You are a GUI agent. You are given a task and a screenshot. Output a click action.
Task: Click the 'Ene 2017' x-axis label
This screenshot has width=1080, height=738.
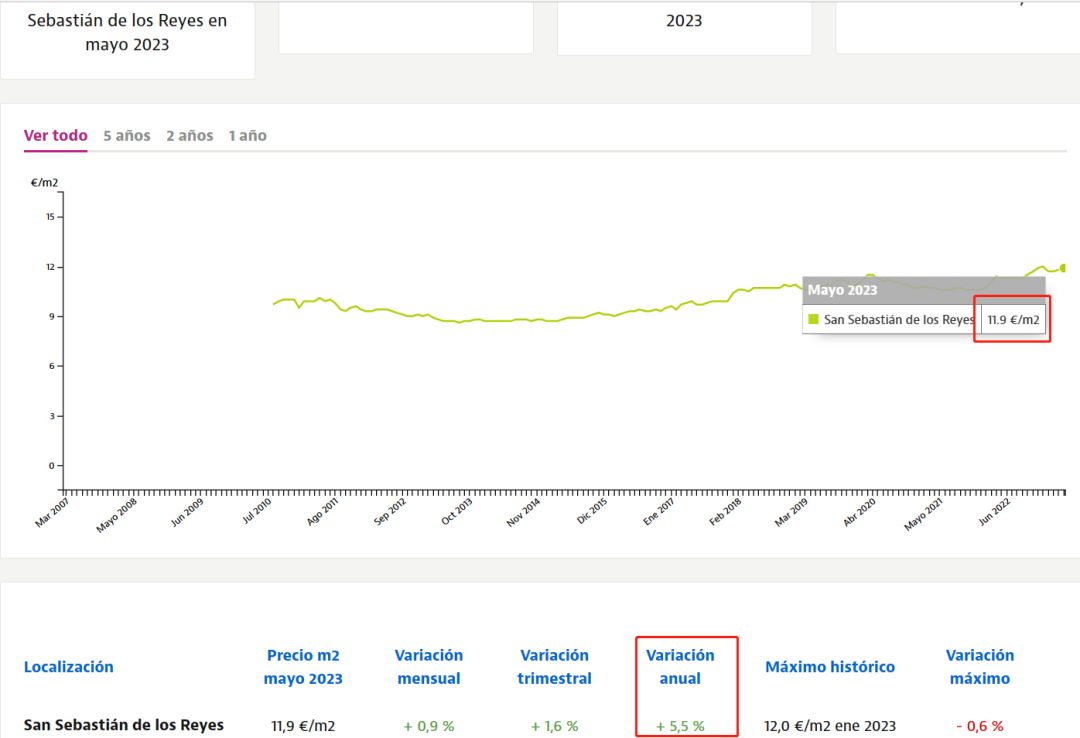(658, 511)
